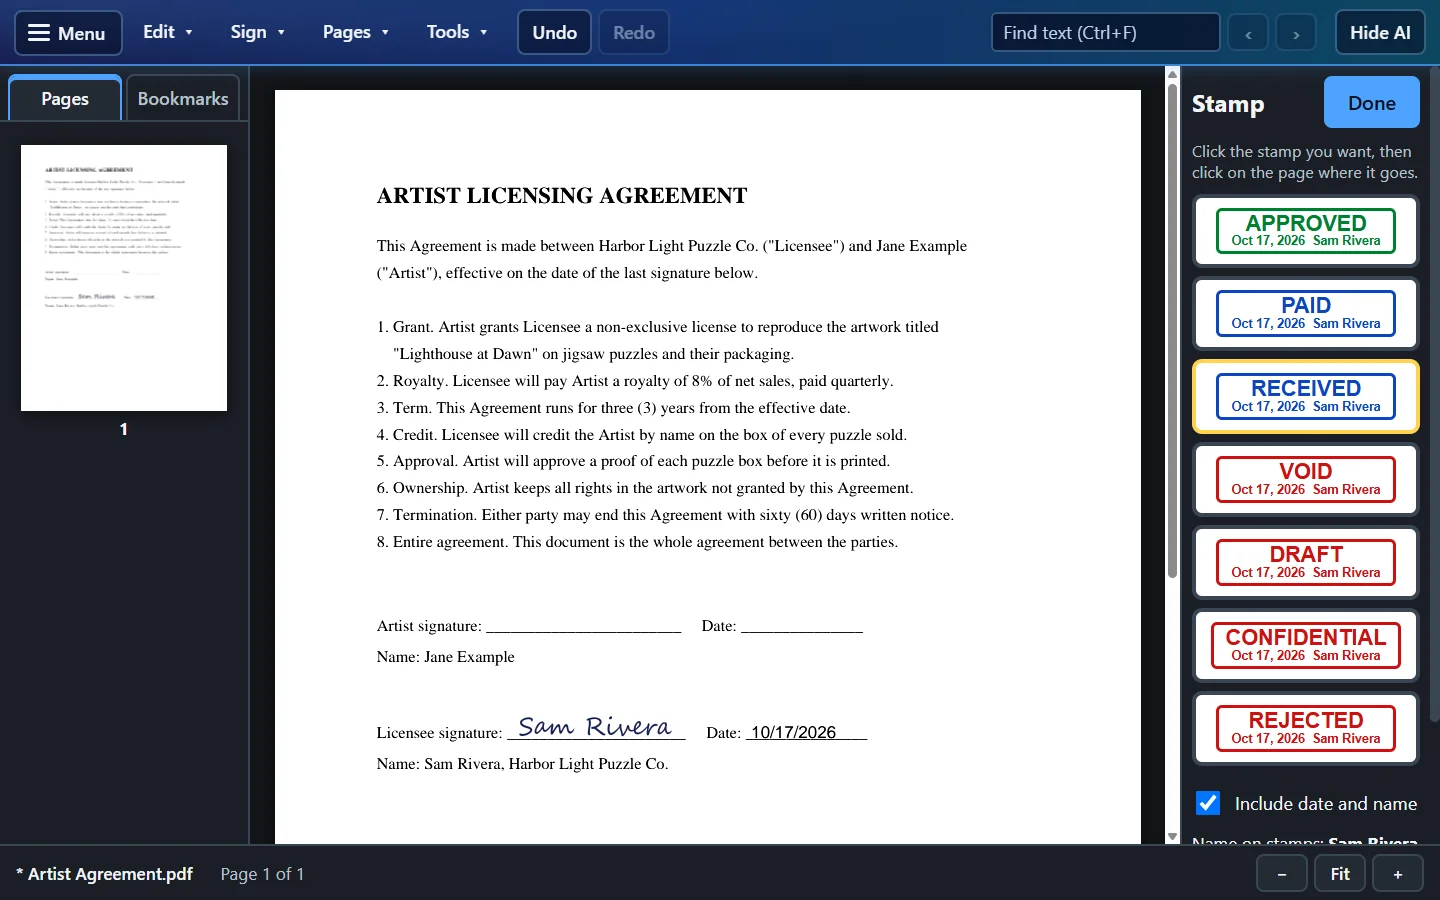Click the "2. Royalty" clause line
This screenshot has width=1440, height=900.
click(x=635, y=381)
